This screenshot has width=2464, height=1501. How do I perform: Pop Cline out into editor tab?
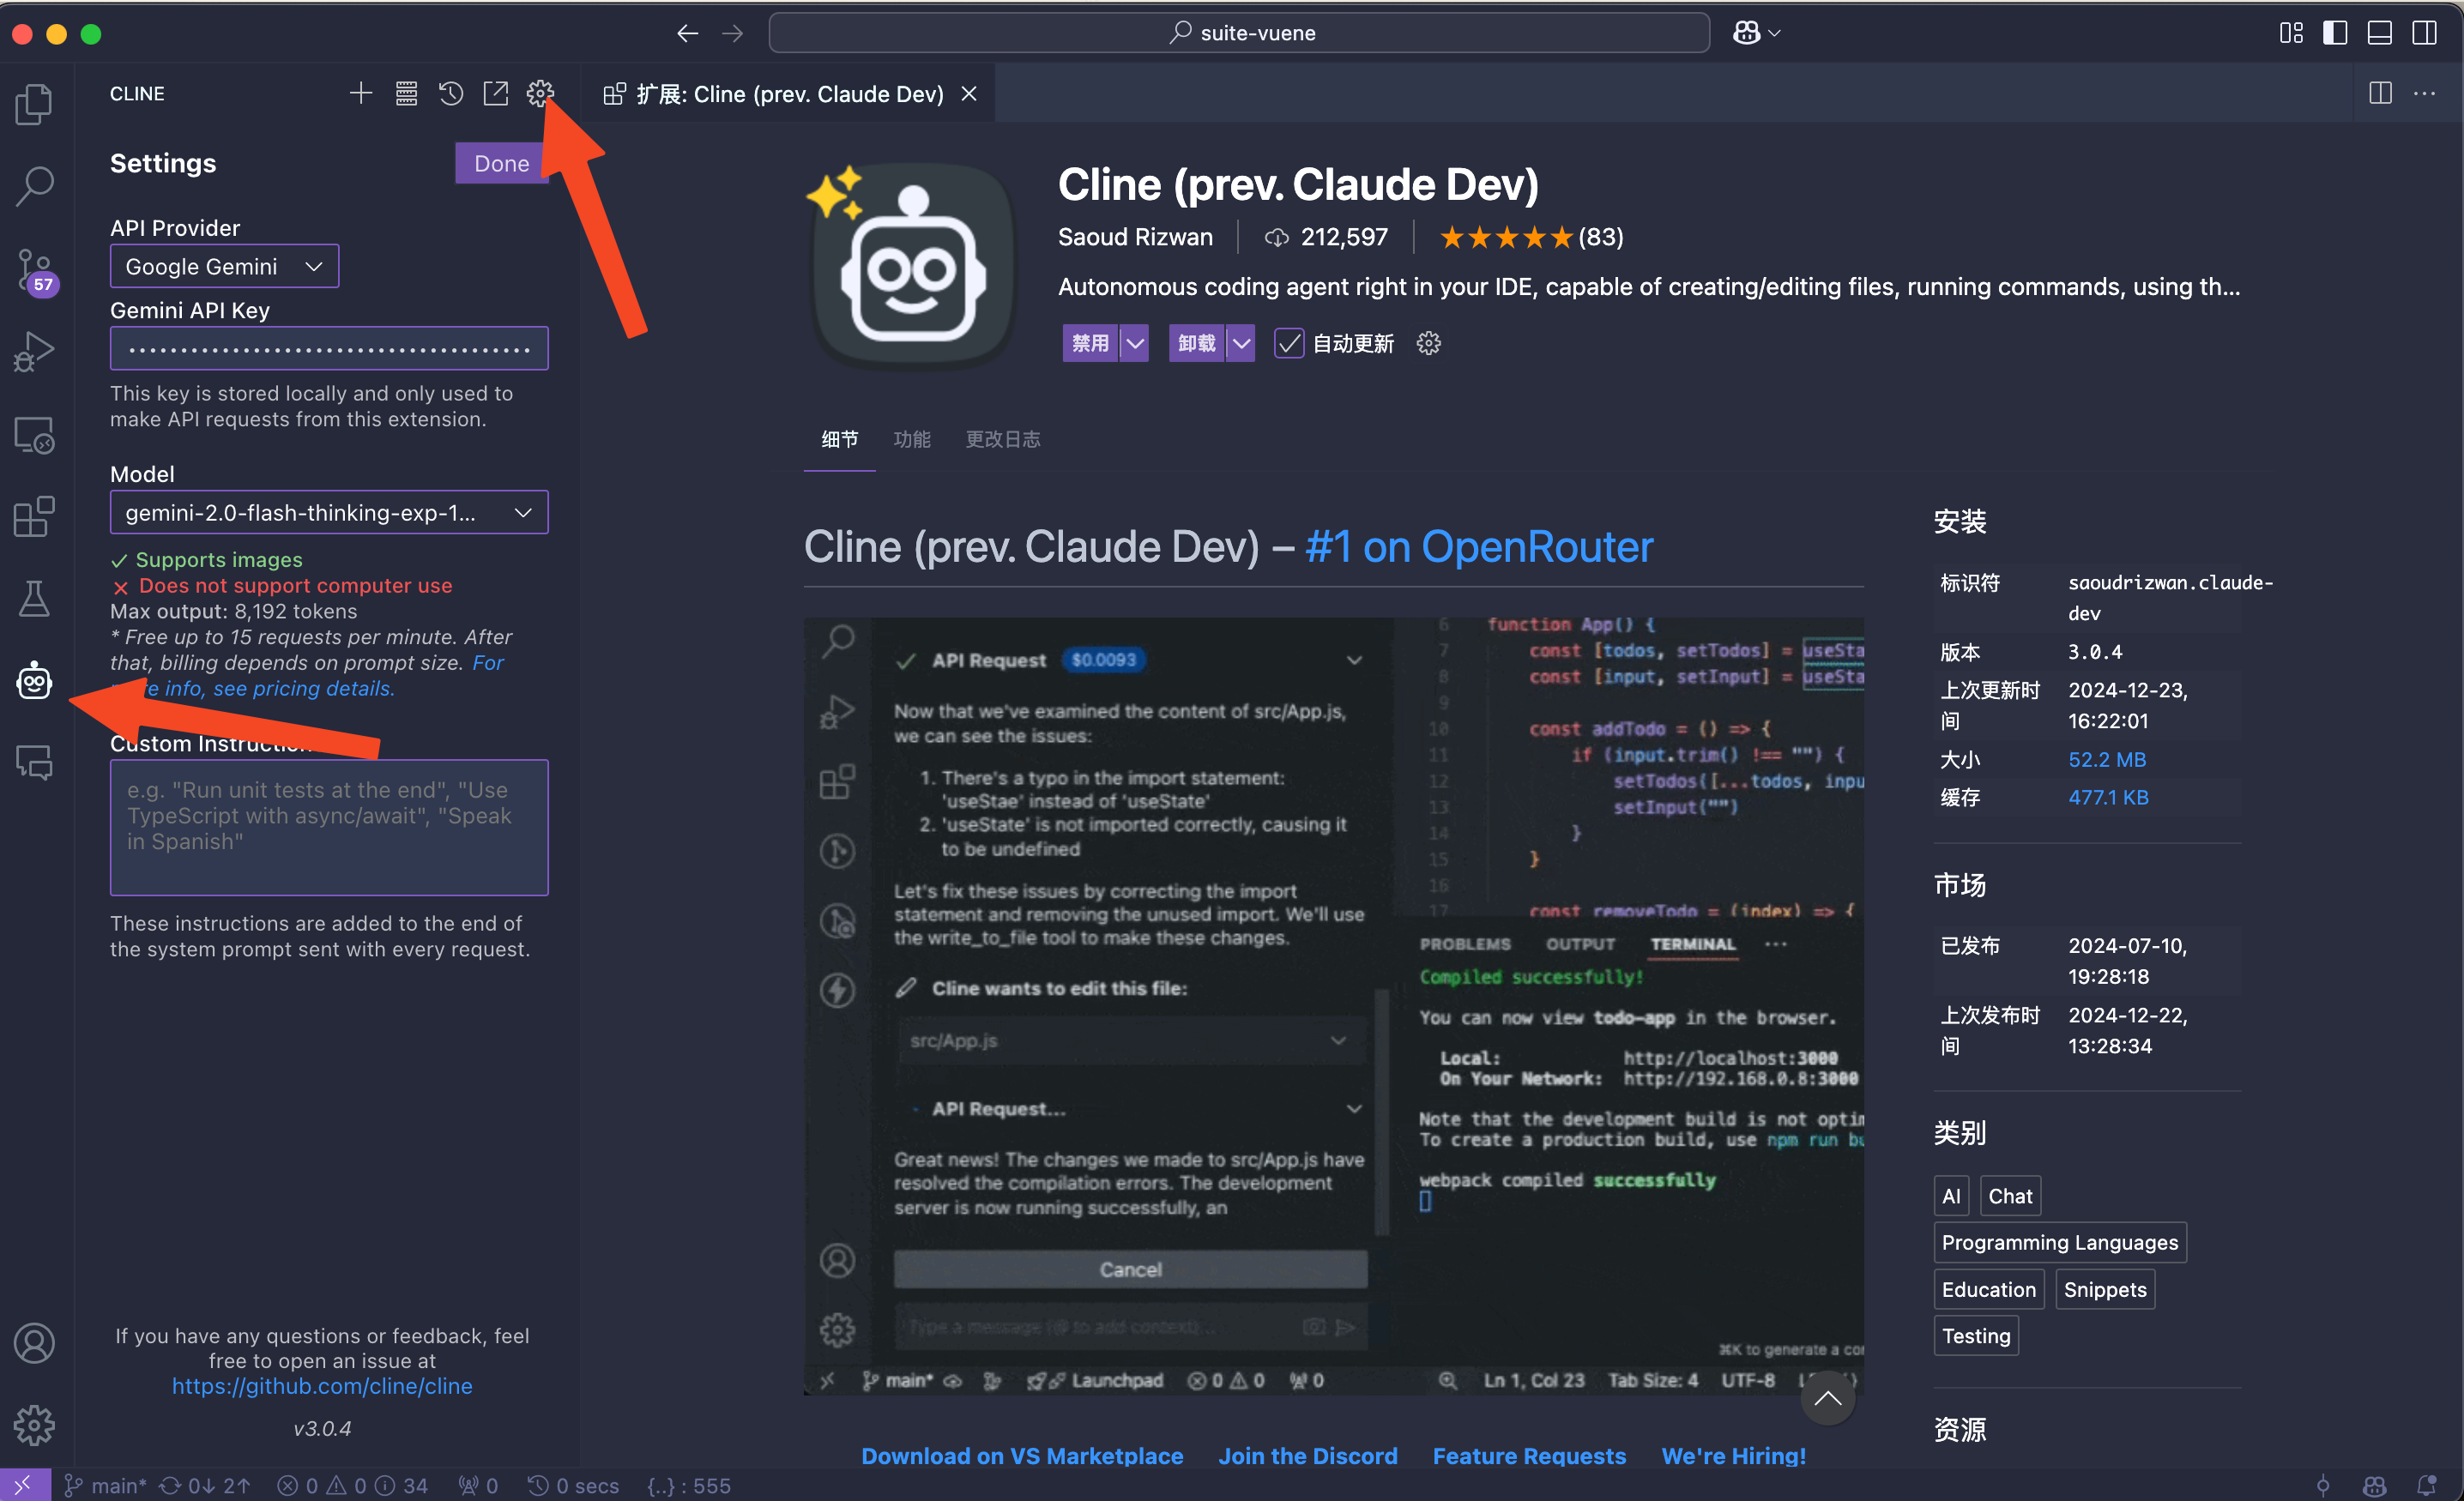pyautogui.click(x=496, y=93)
